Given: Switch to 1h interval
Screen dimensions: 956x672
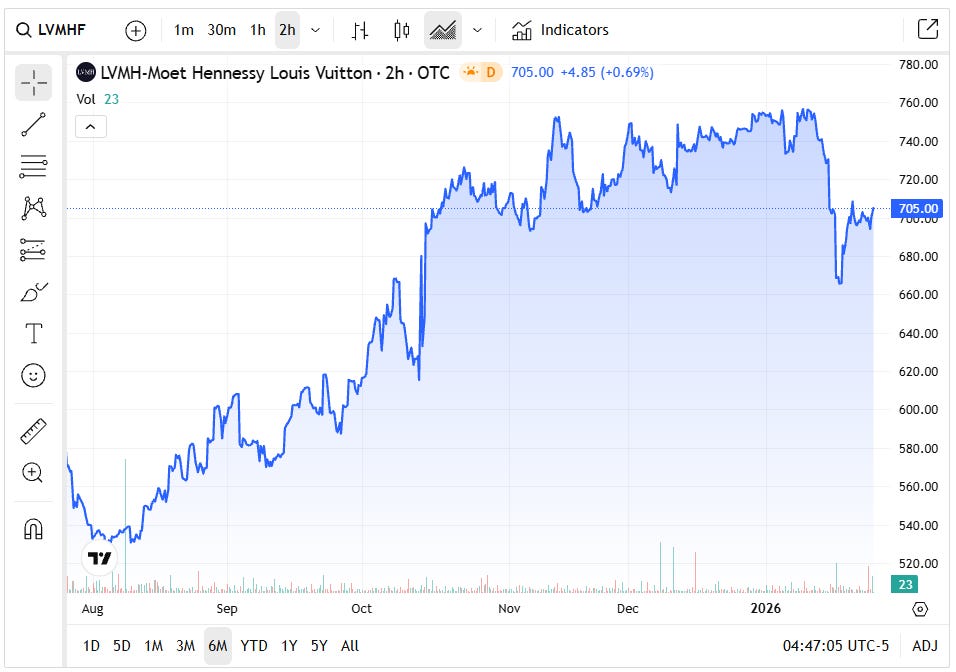Looking at the screenshot, I should 258,30.
